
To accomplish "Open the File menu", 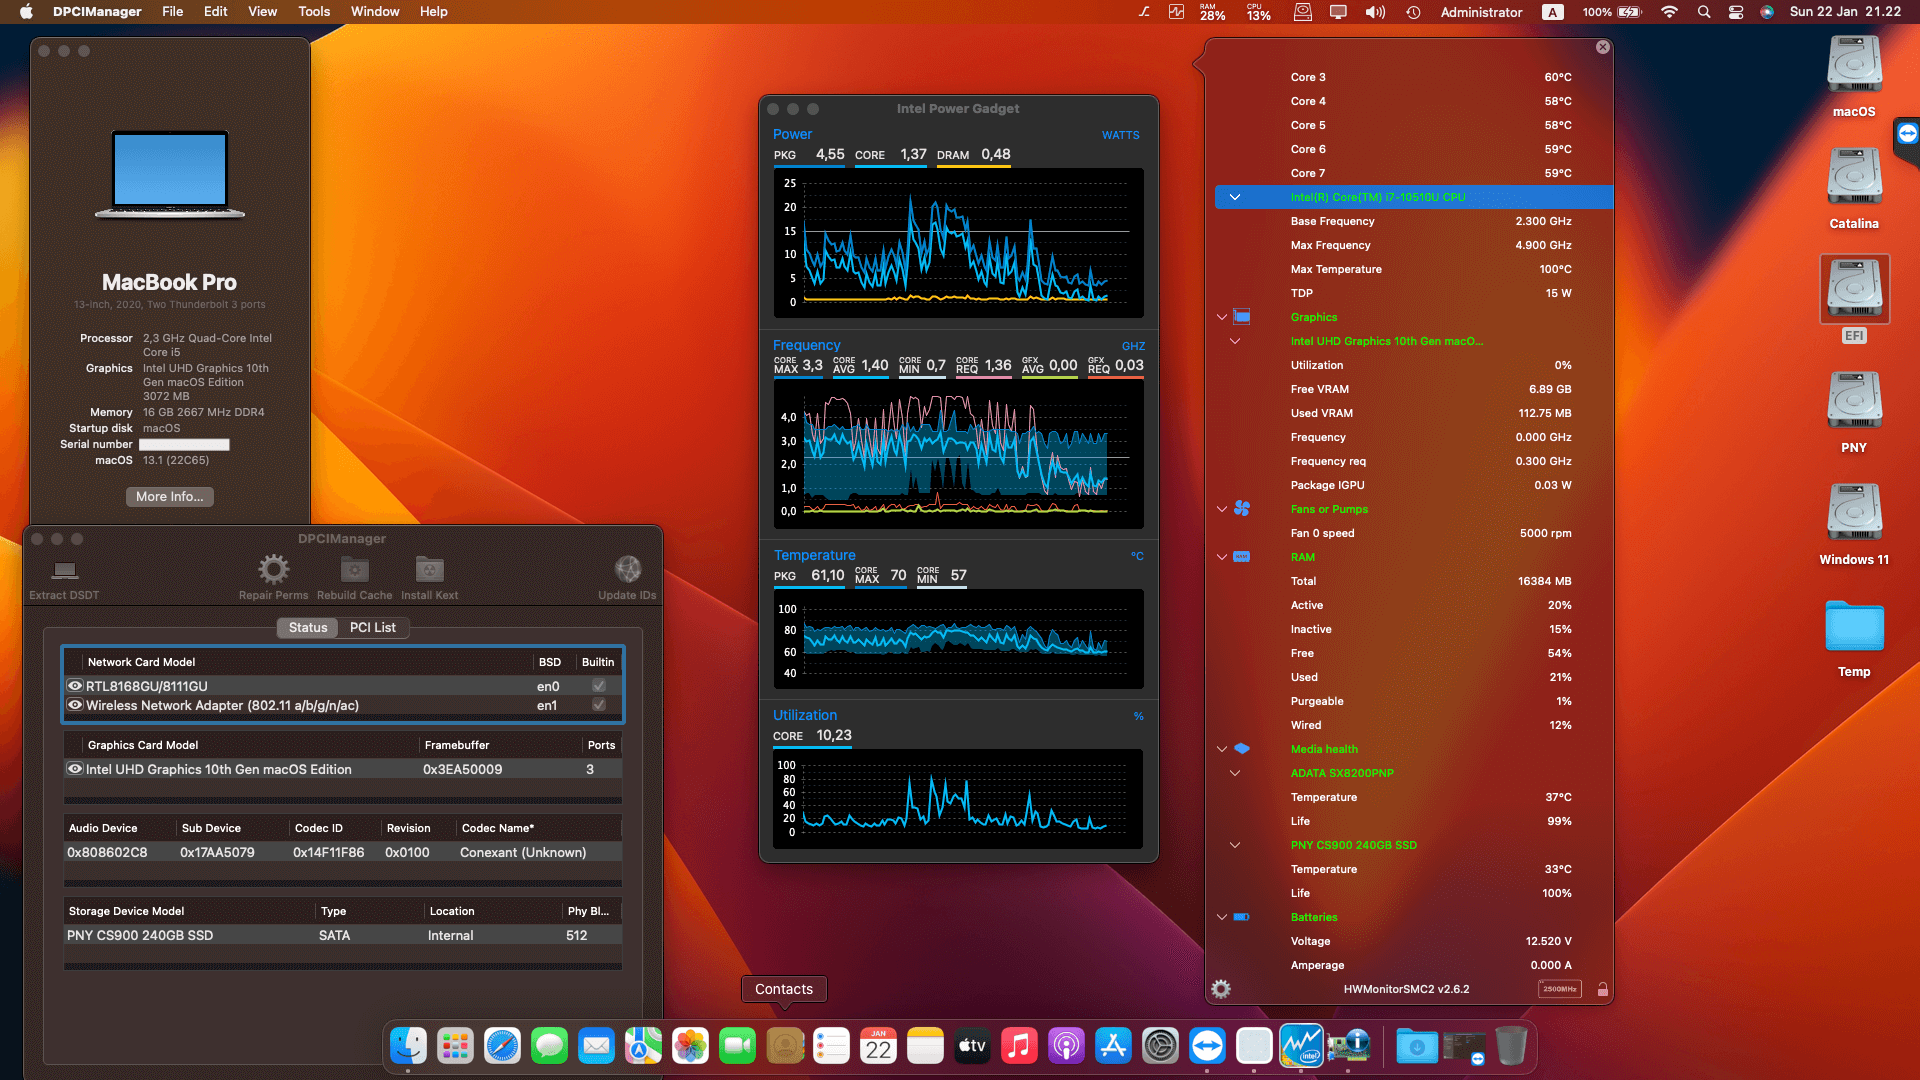I will (173, 12).
